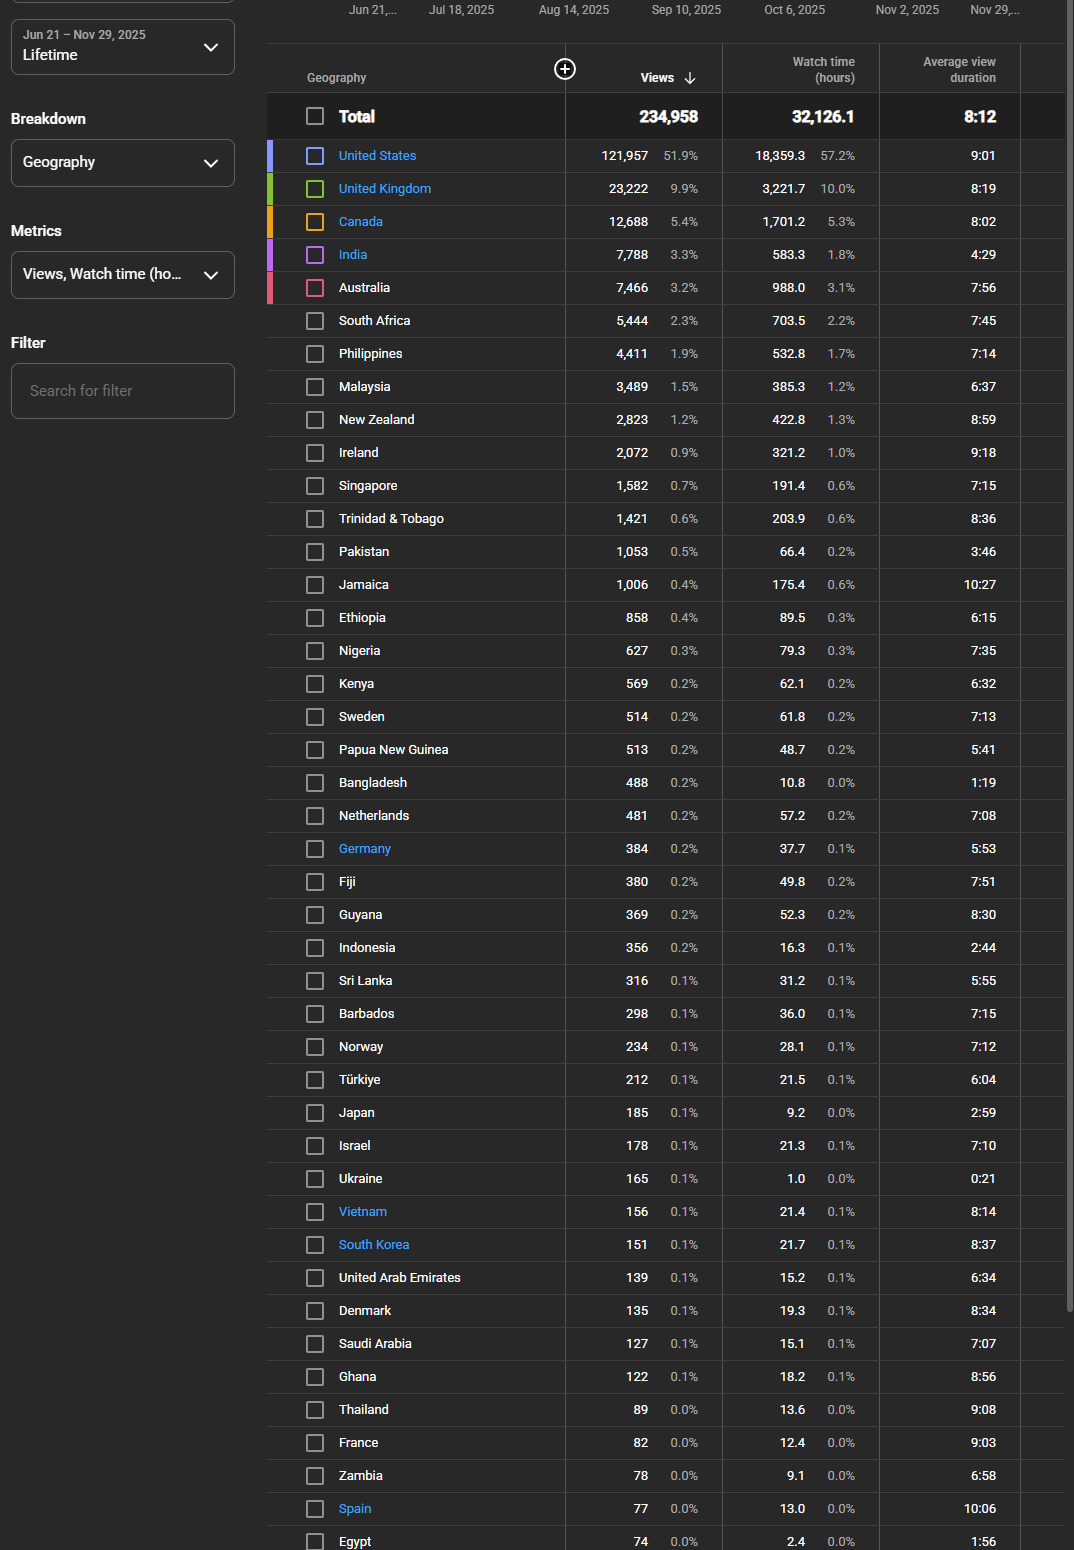Expand the Geography breakdown dropdown
The height and width of the screenshot is (1550, 1074).
122,163
